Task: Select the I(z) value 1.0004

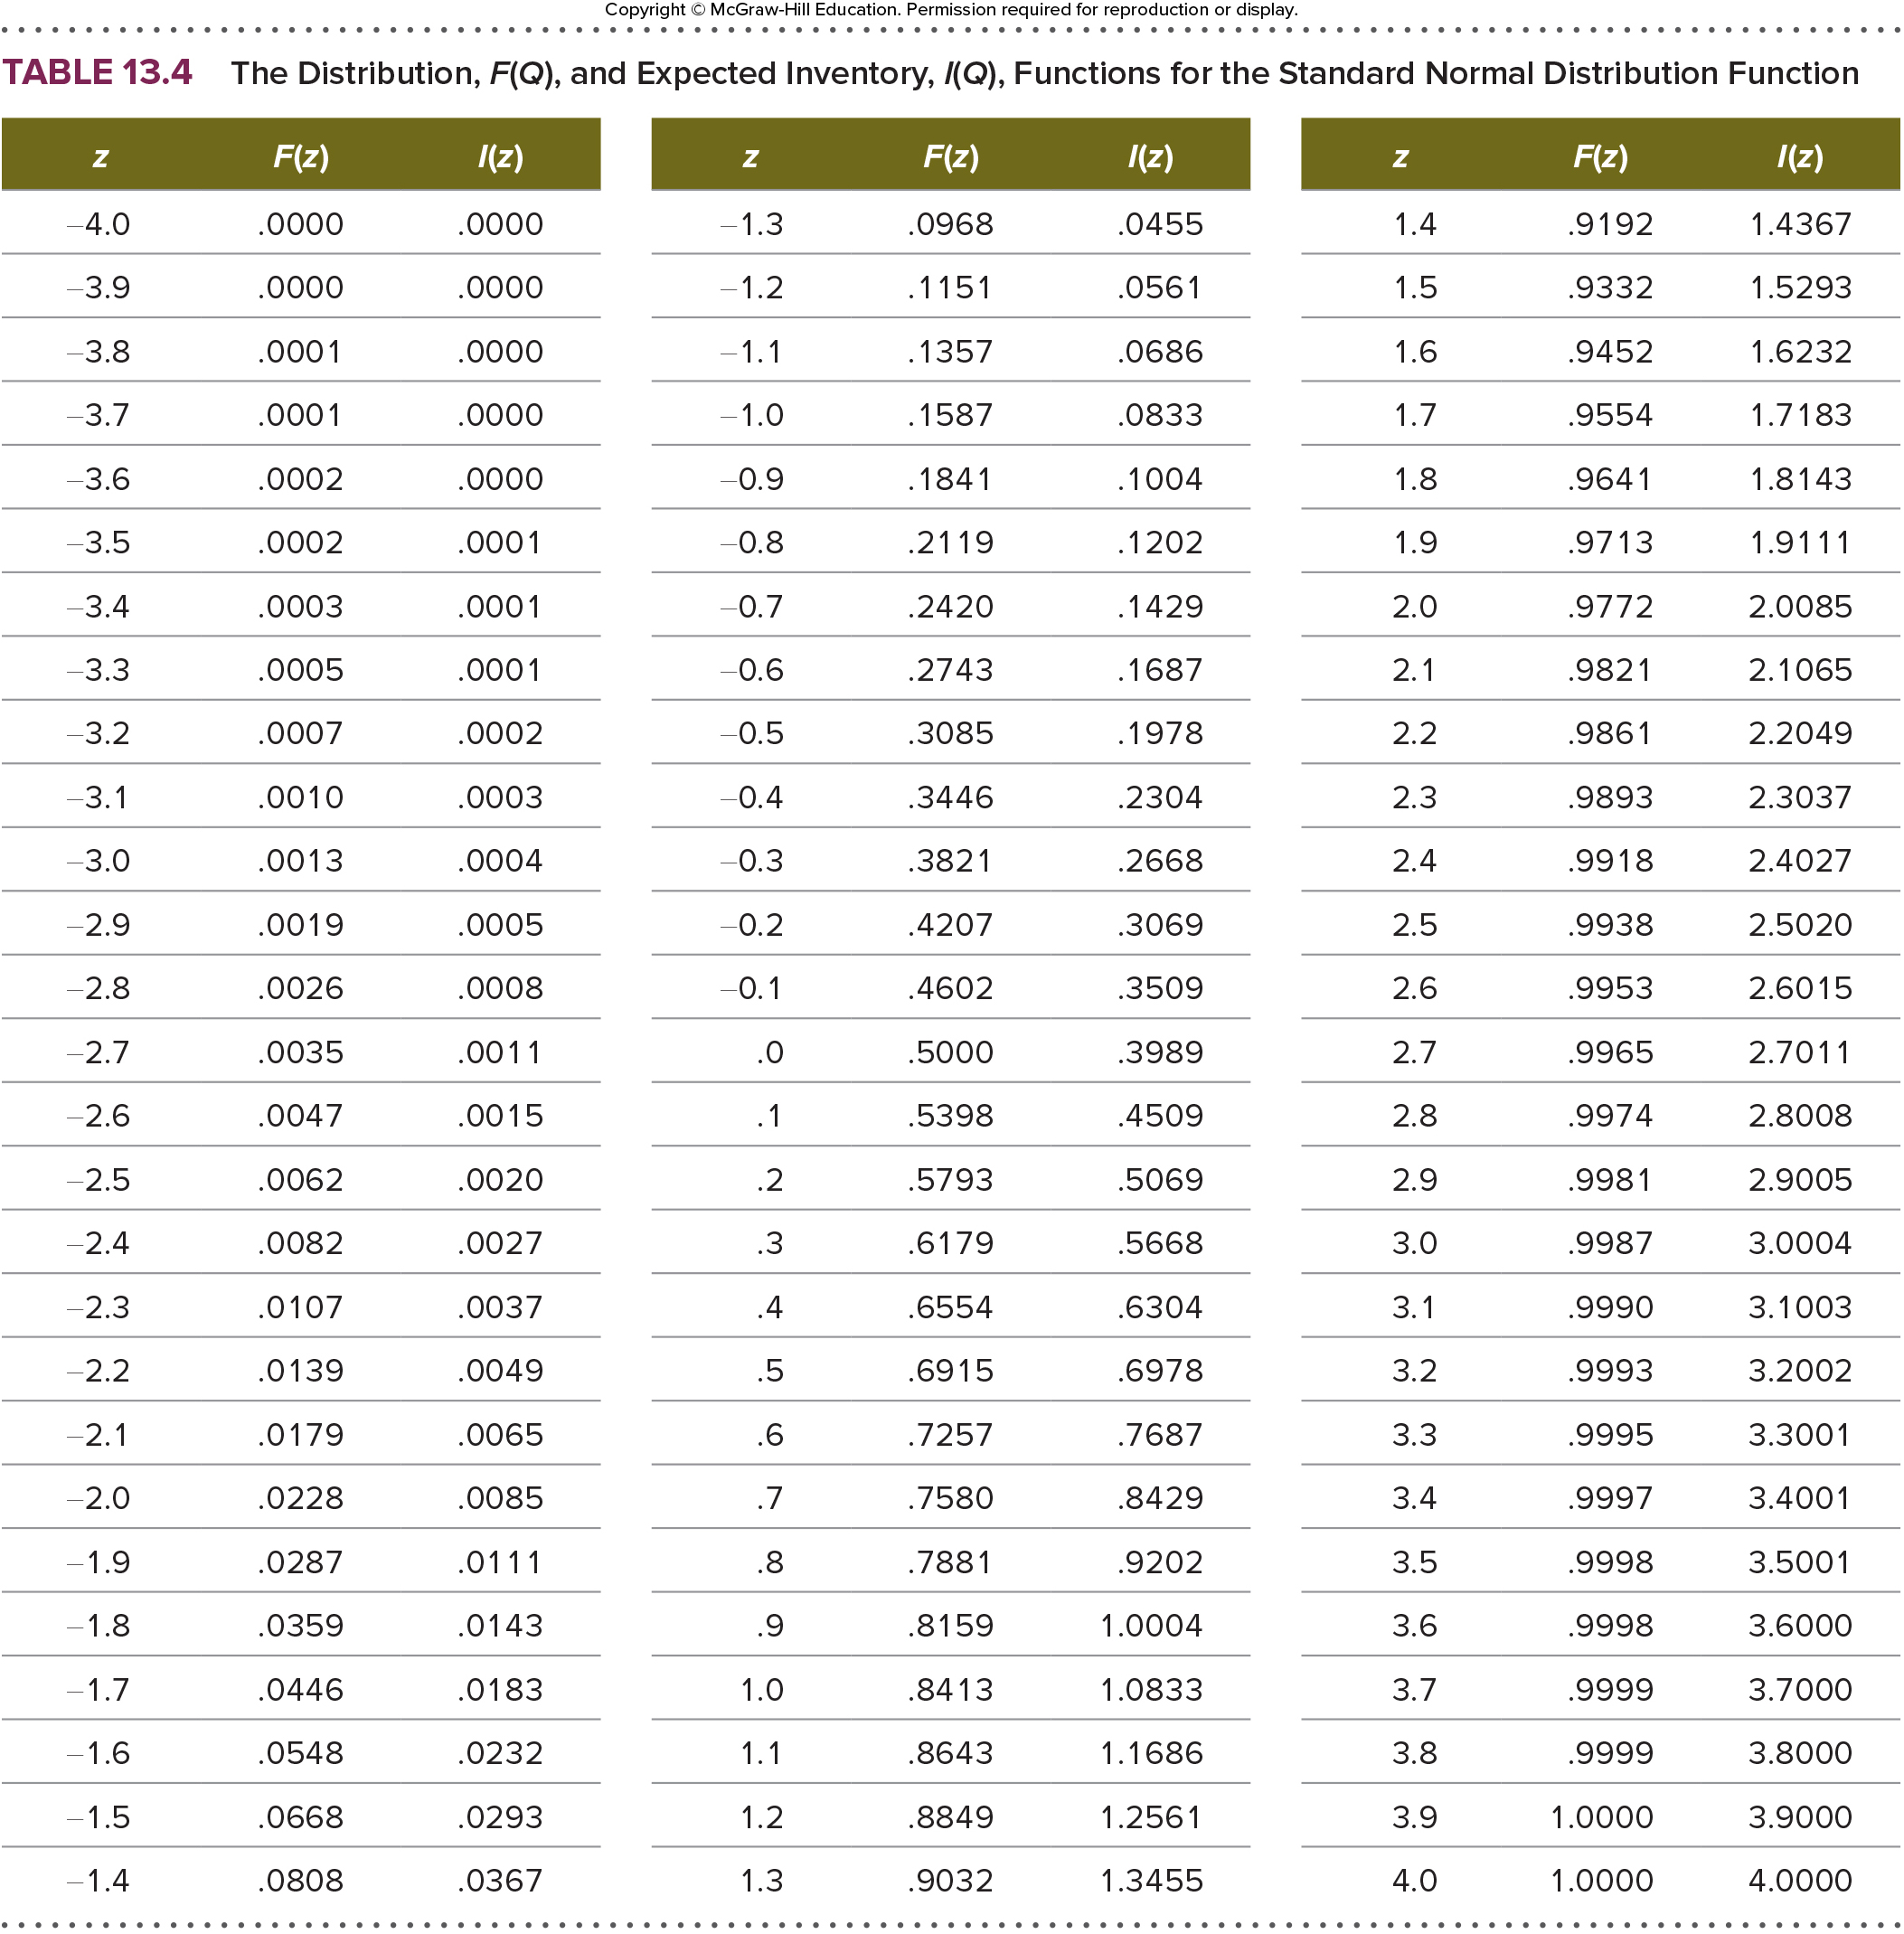Action: tap(1151, 1626)
